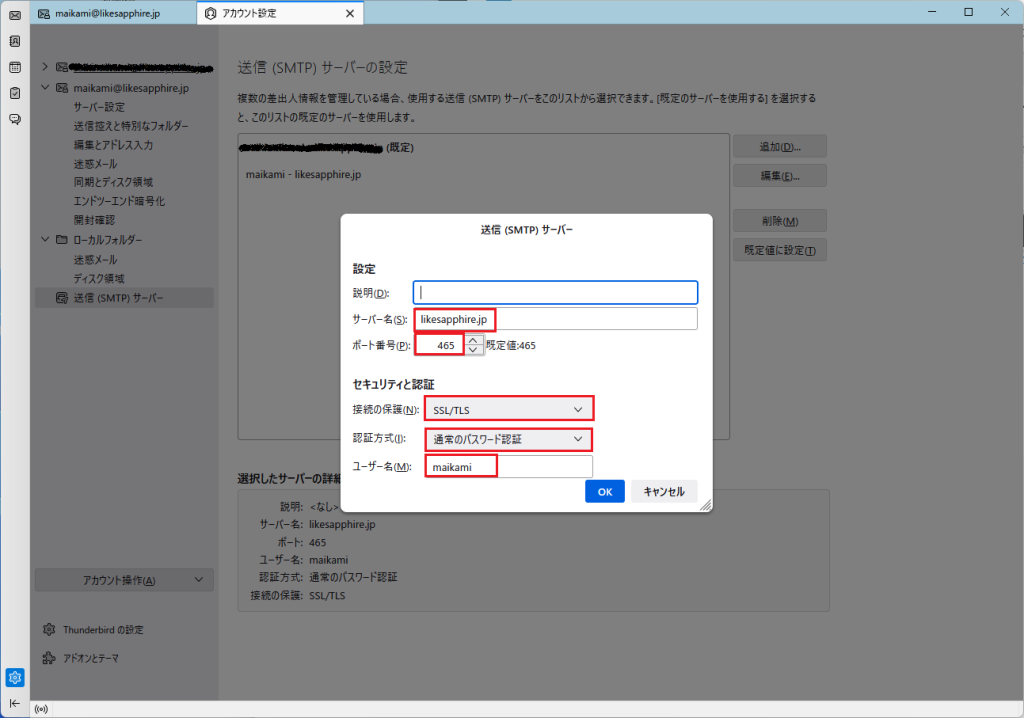
Task: Select the アカウント設定 tab
Action: click(x=270, y=13)
